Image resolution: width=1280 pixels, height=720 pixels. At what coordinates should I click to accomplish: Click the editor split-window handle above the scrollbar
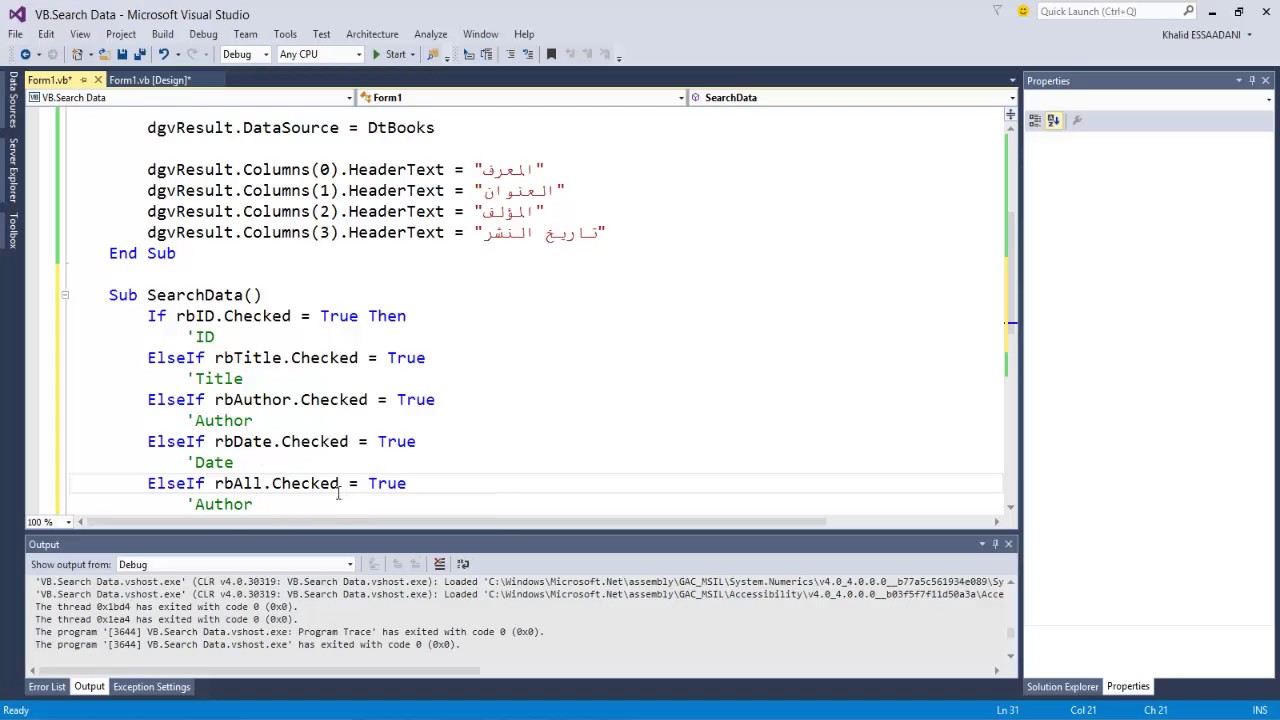[1010, 113]
